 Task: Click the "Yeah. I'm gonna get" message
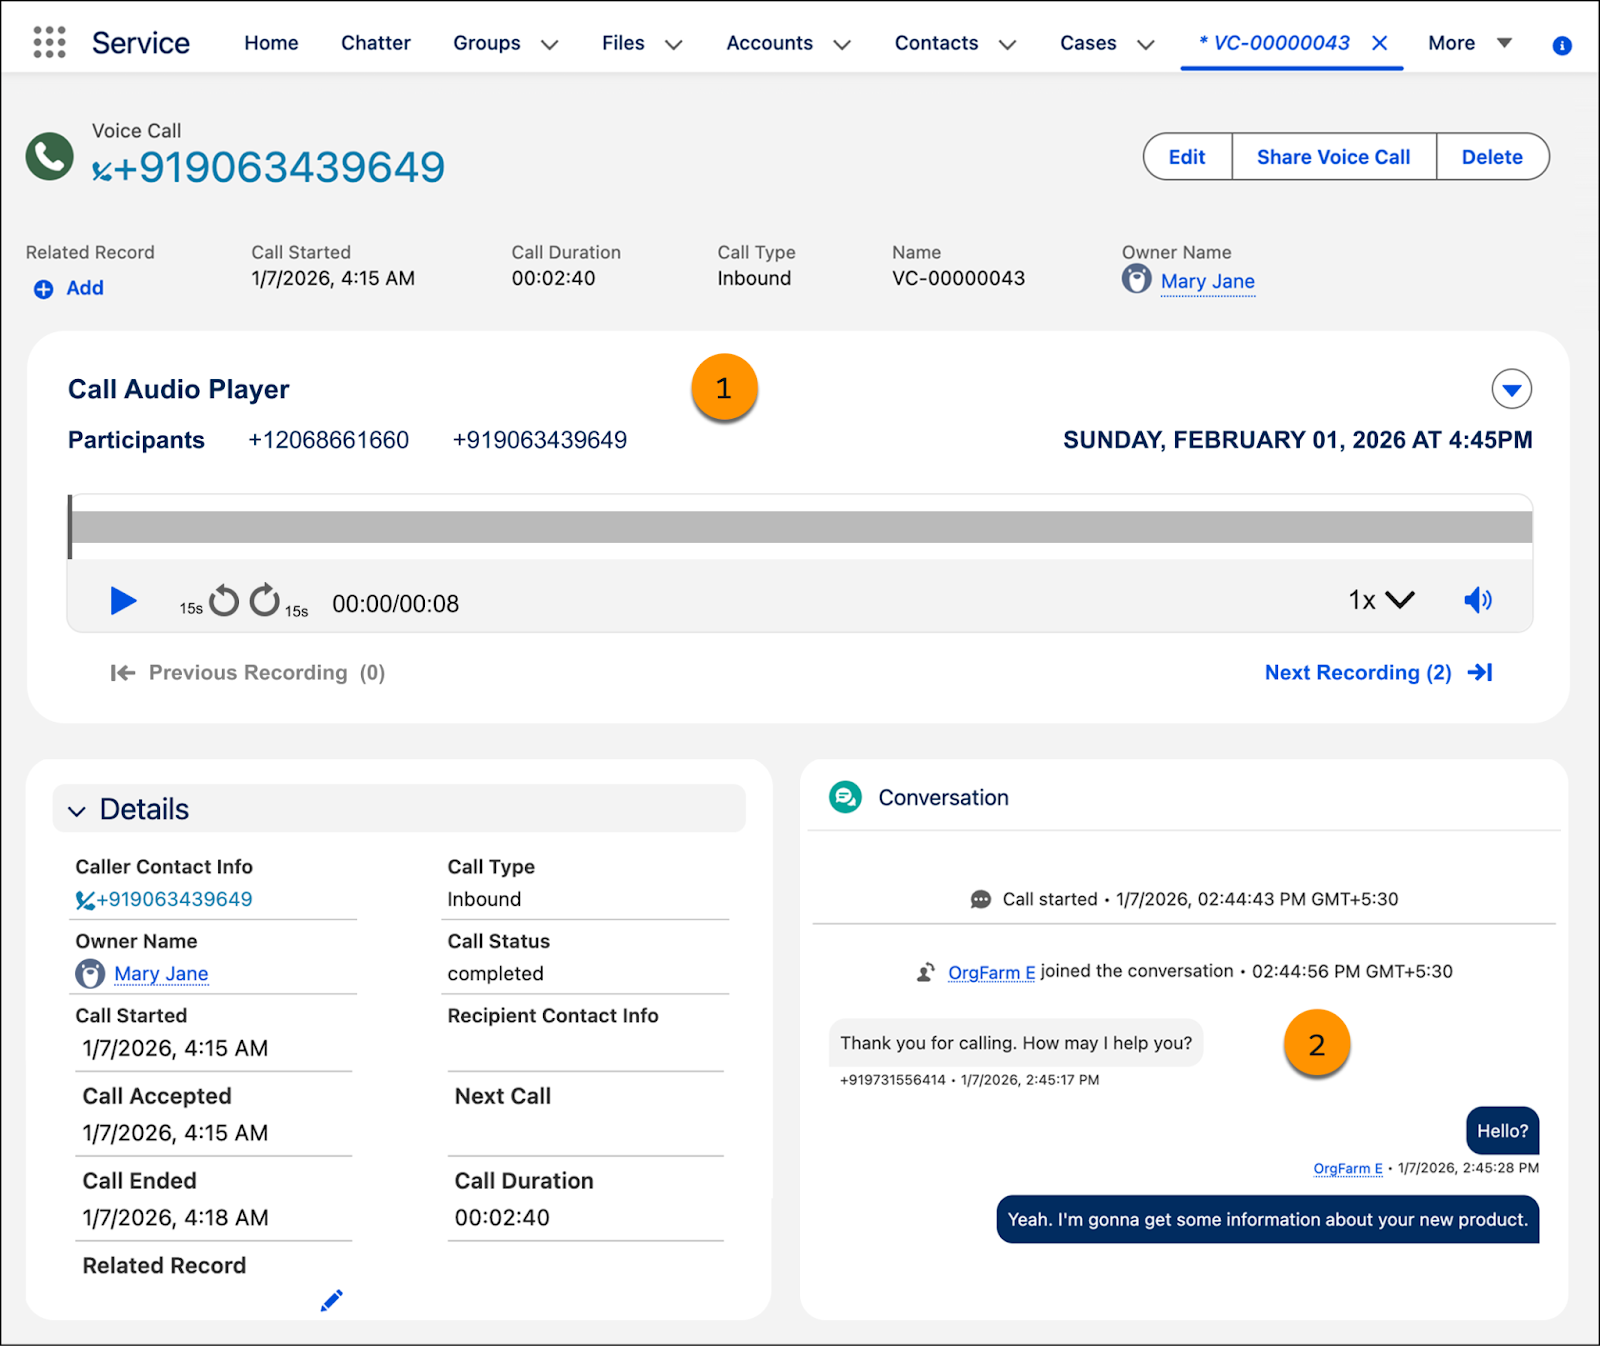1267,1220
